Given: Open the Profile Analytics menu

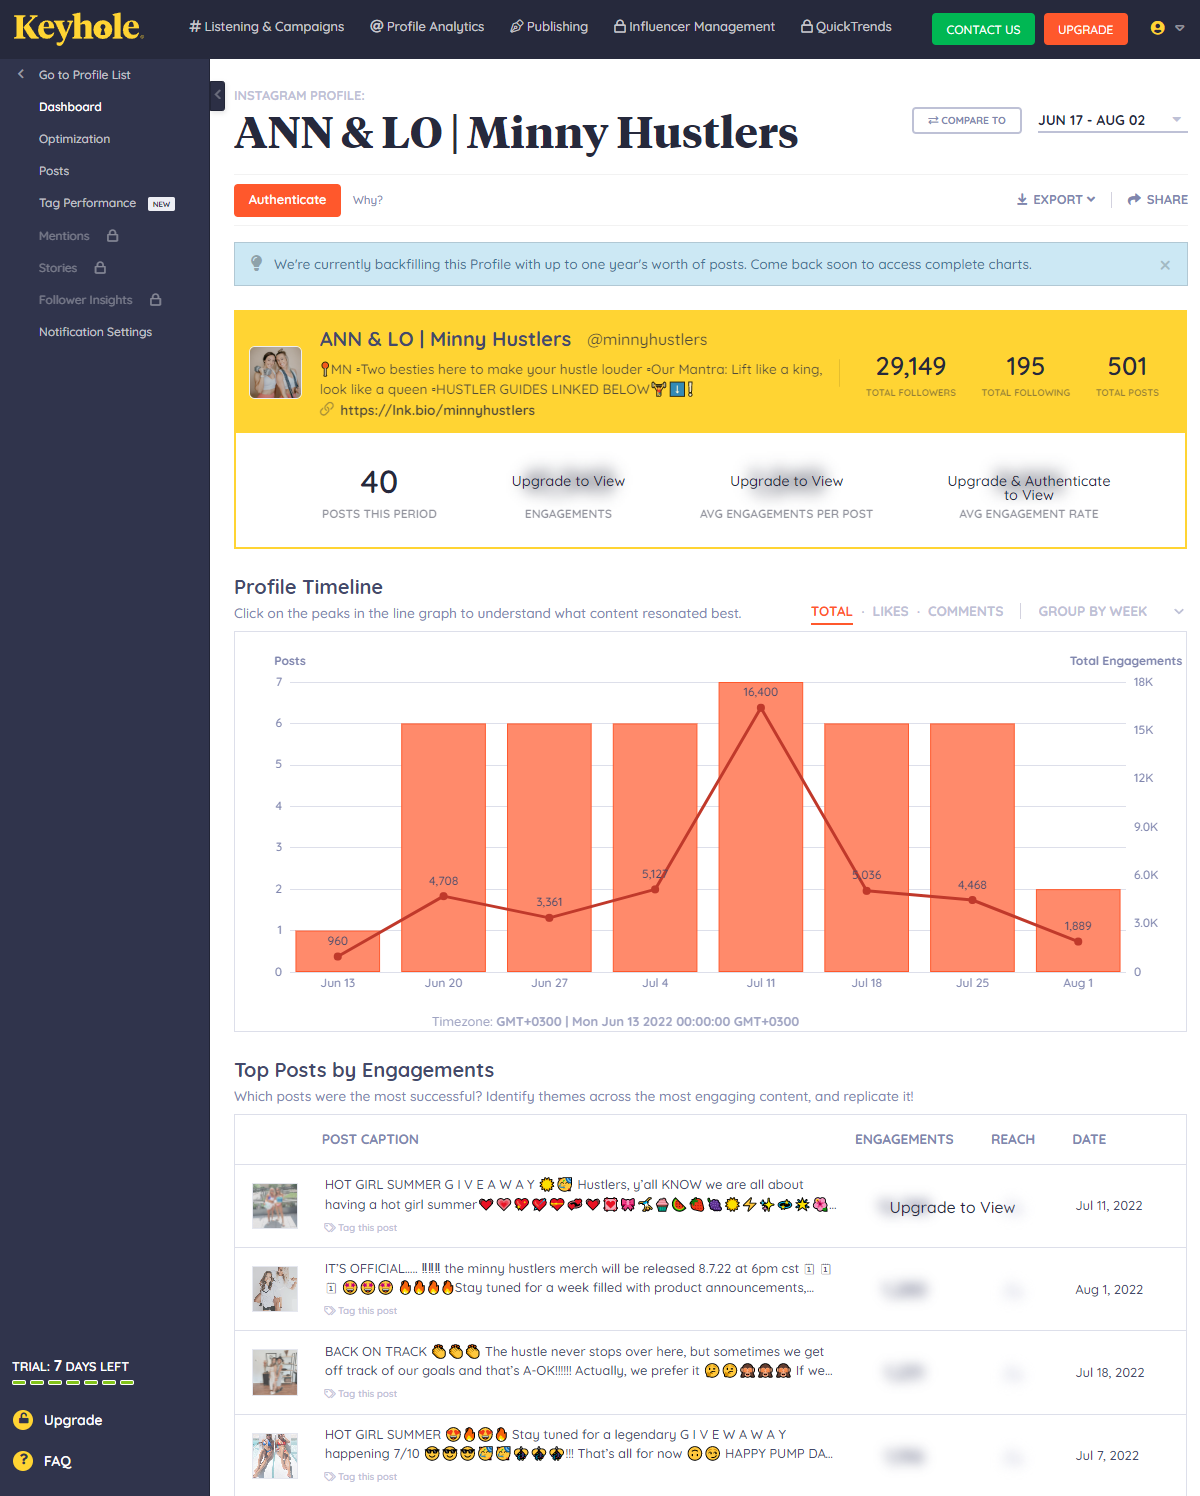Looking at the screenshot, I should point(427,27).
